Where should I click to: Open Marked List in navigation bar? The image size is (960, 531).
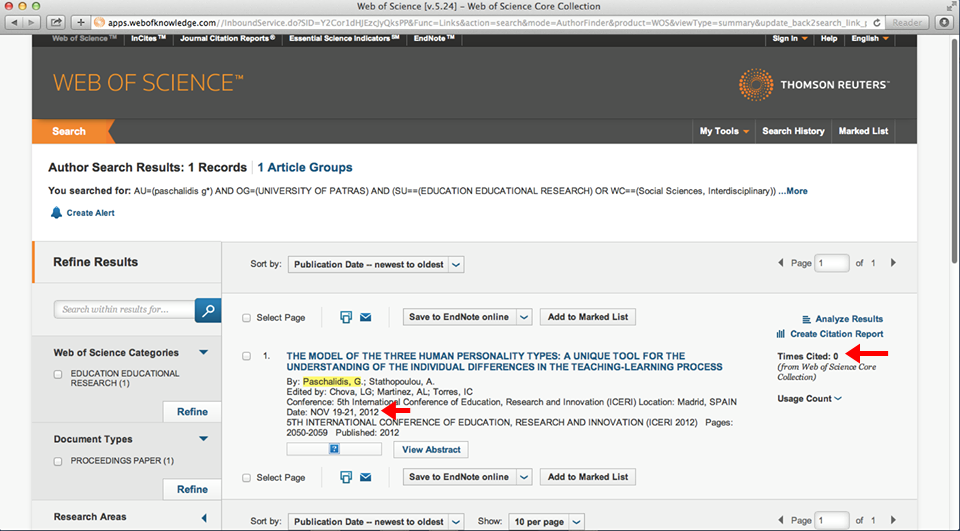[x=863, y=131]
